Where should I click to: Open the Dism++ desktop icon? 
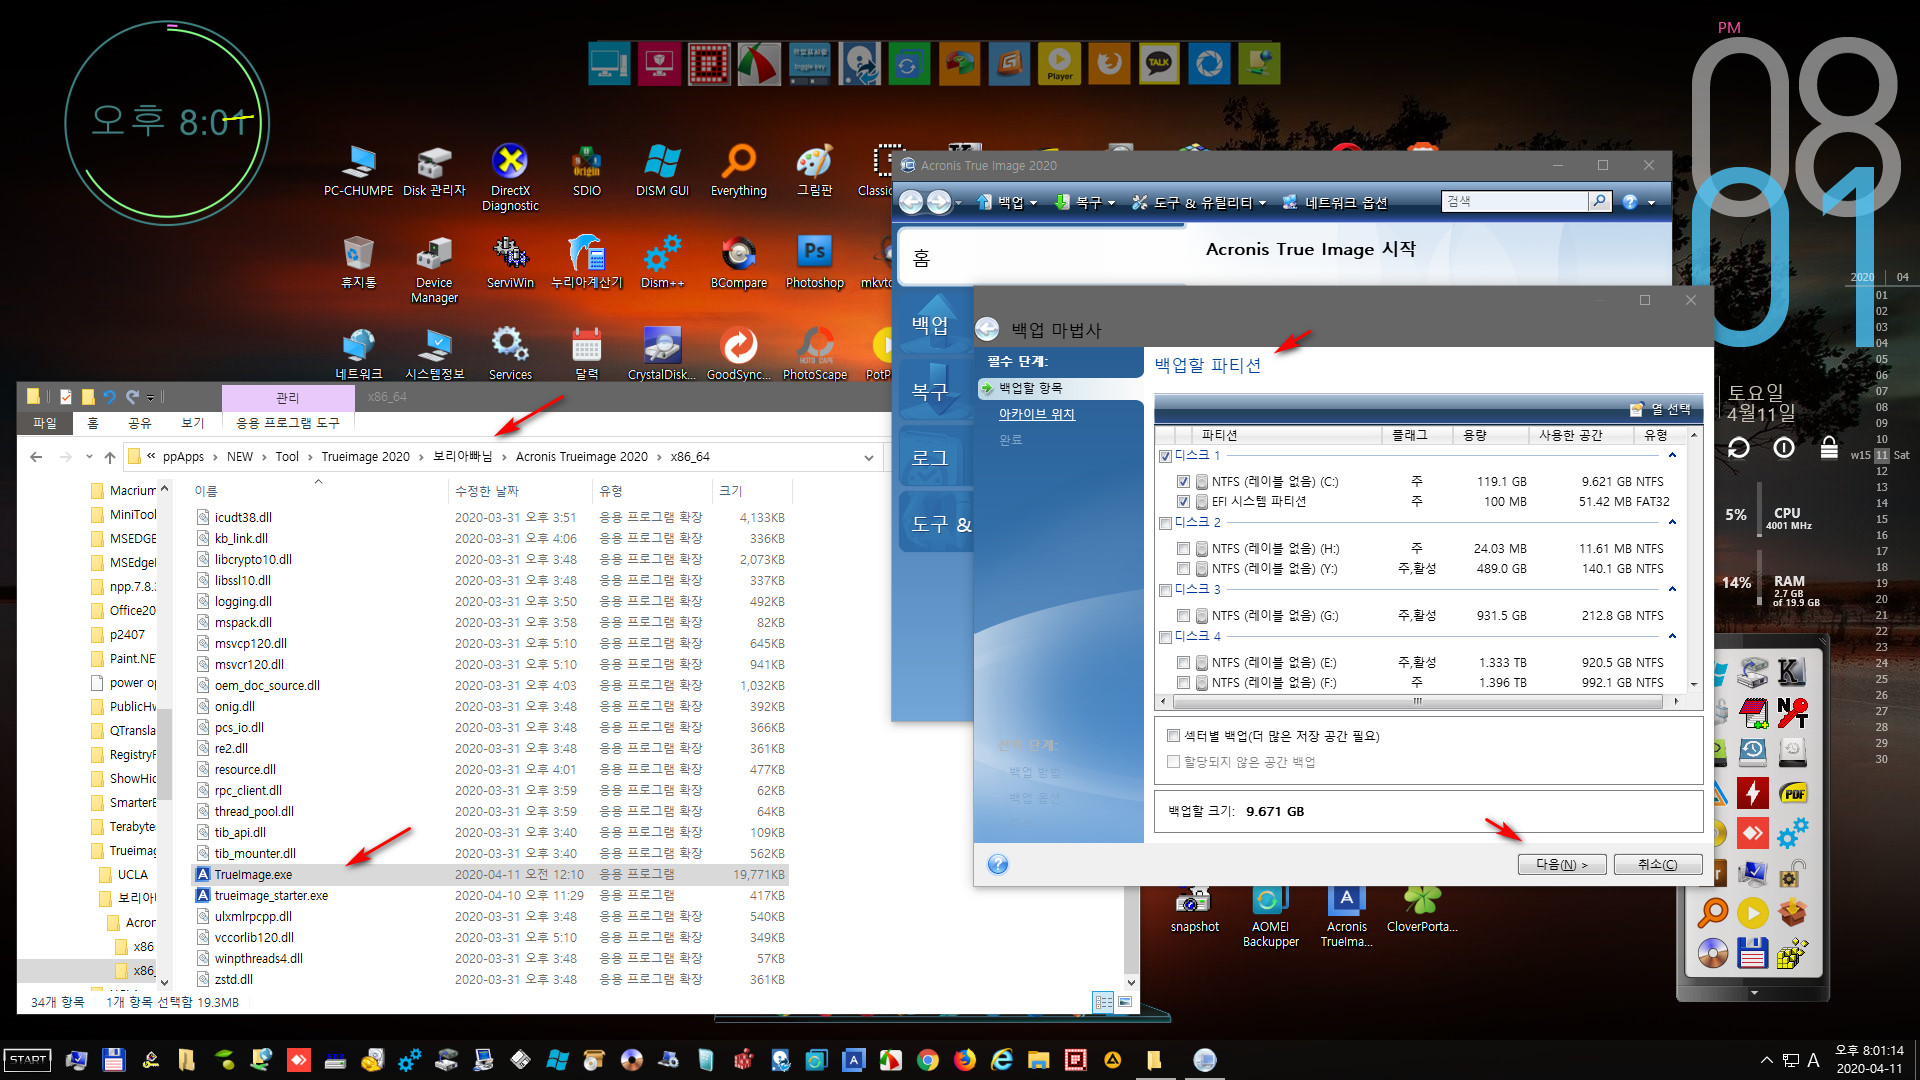(662, 262)
